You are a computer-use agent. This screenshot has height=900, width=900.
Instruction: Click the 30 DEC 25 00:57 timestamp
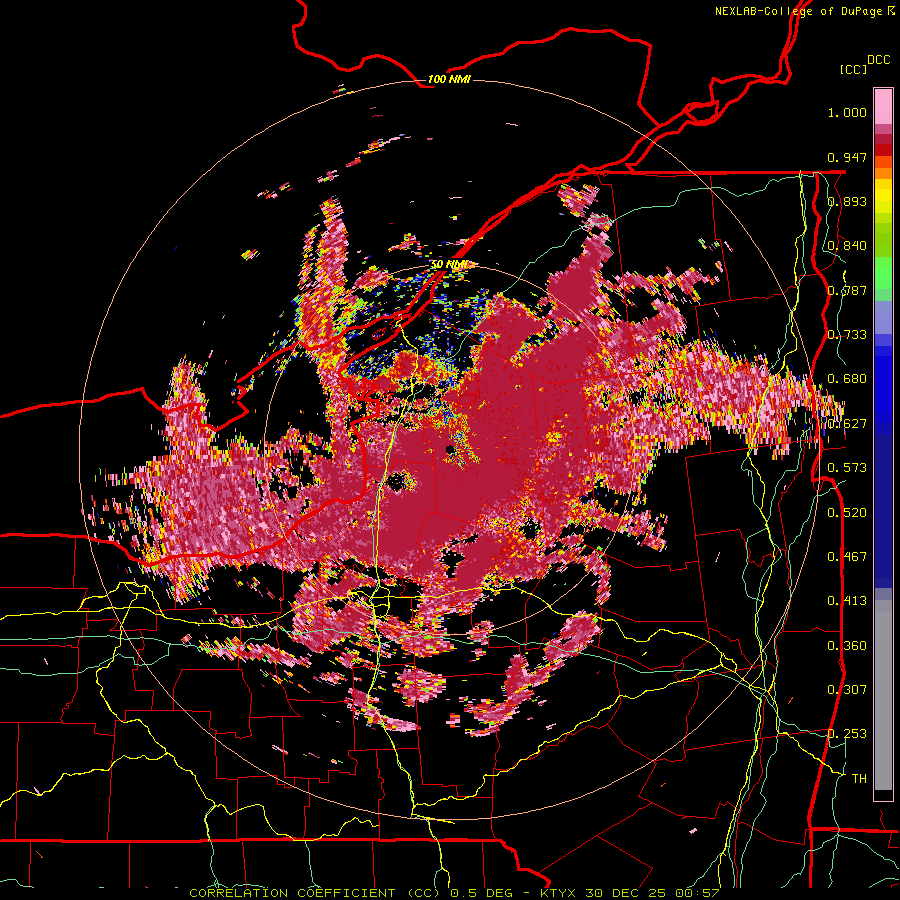[x=653, y=893]
